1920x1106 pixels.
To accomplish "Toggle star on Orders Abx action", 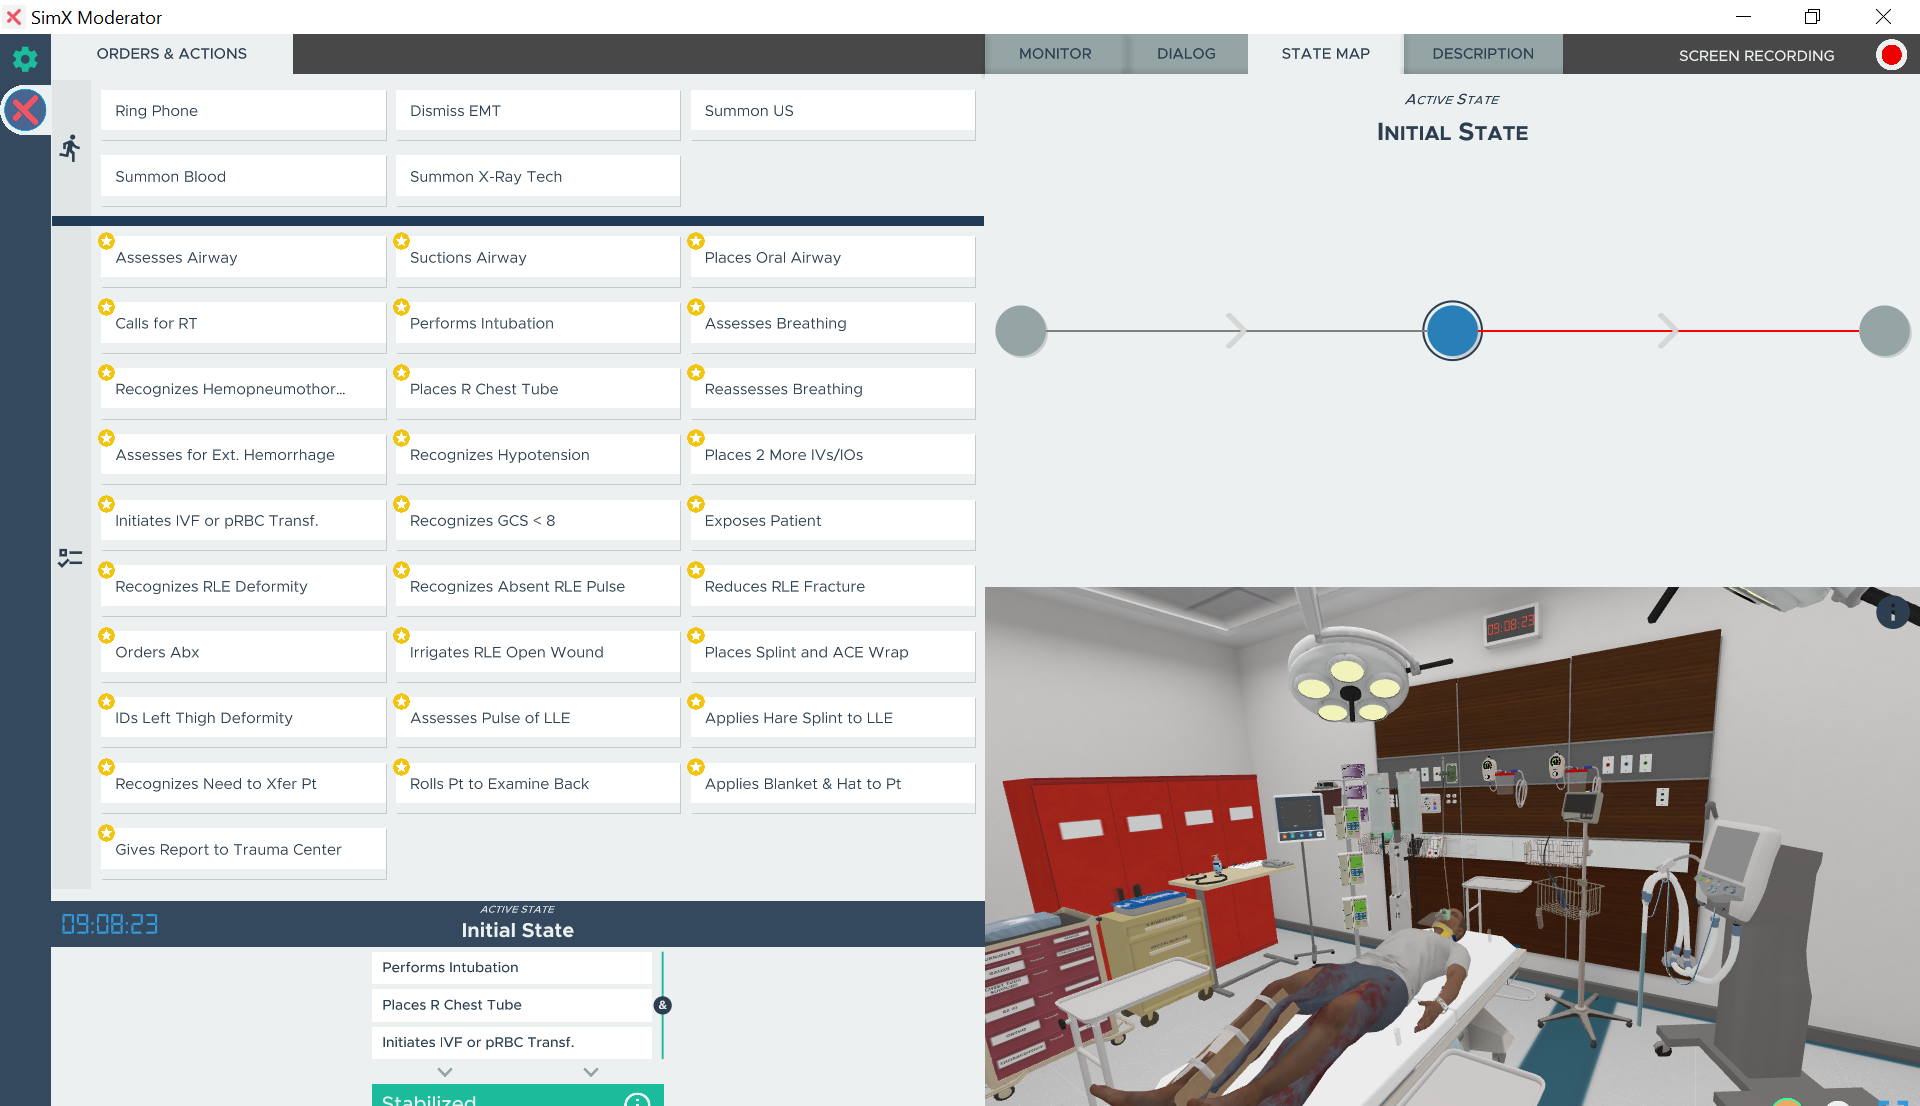I will point(106,636).
